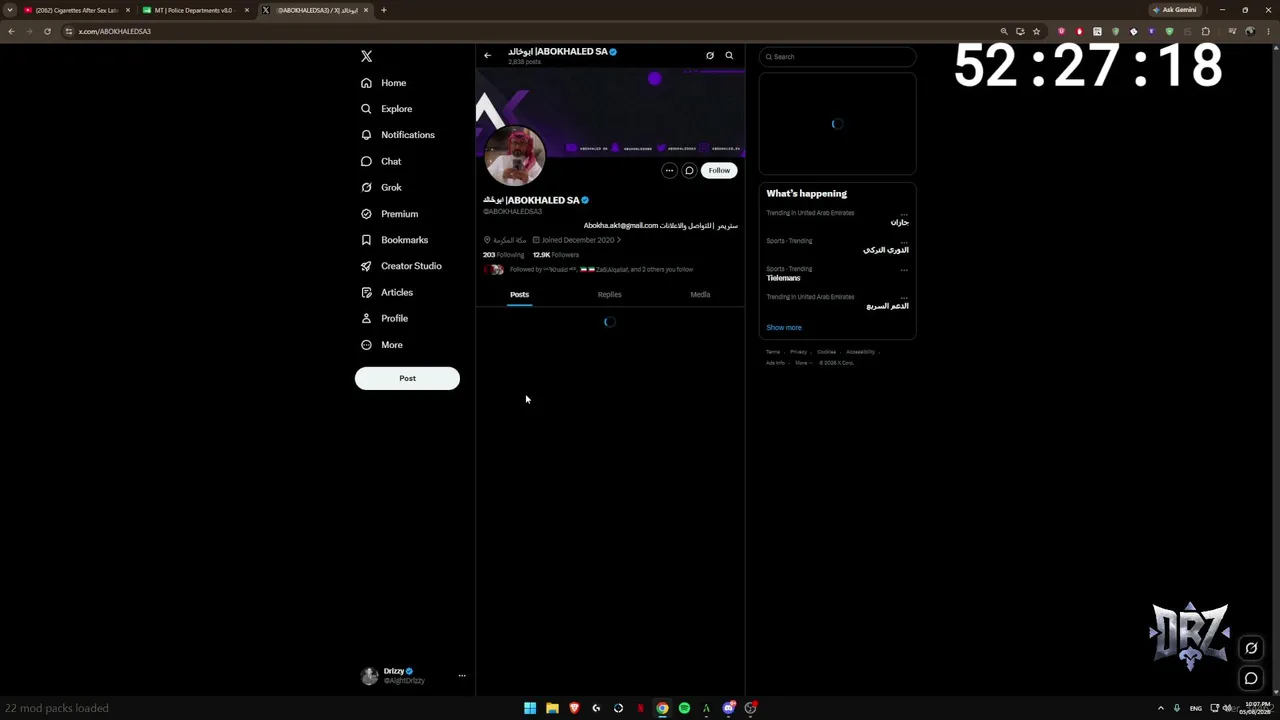Click Show more under What's happening

pyautogui.click(x=784, y=328)
